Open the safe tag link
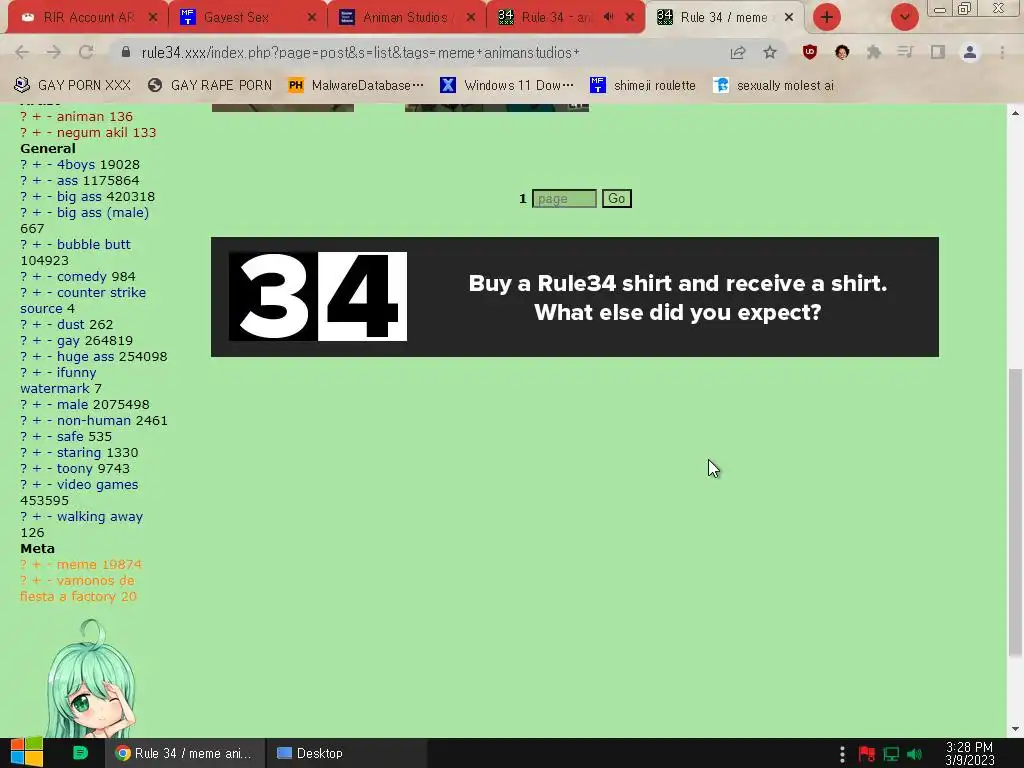 70,436
